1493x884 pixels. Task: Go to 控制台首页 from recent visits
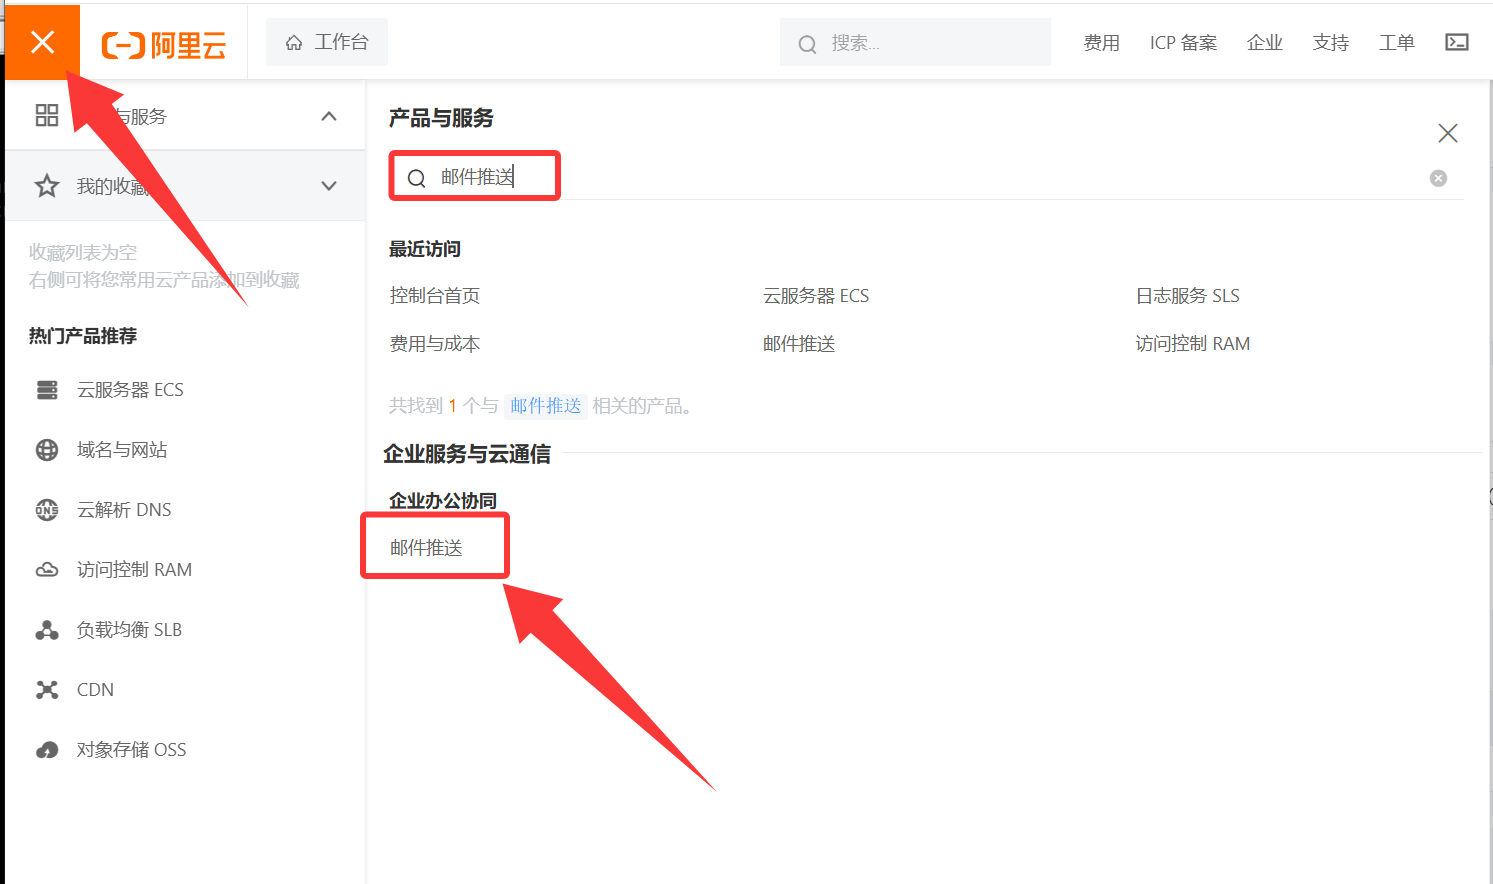click(435, 296)
